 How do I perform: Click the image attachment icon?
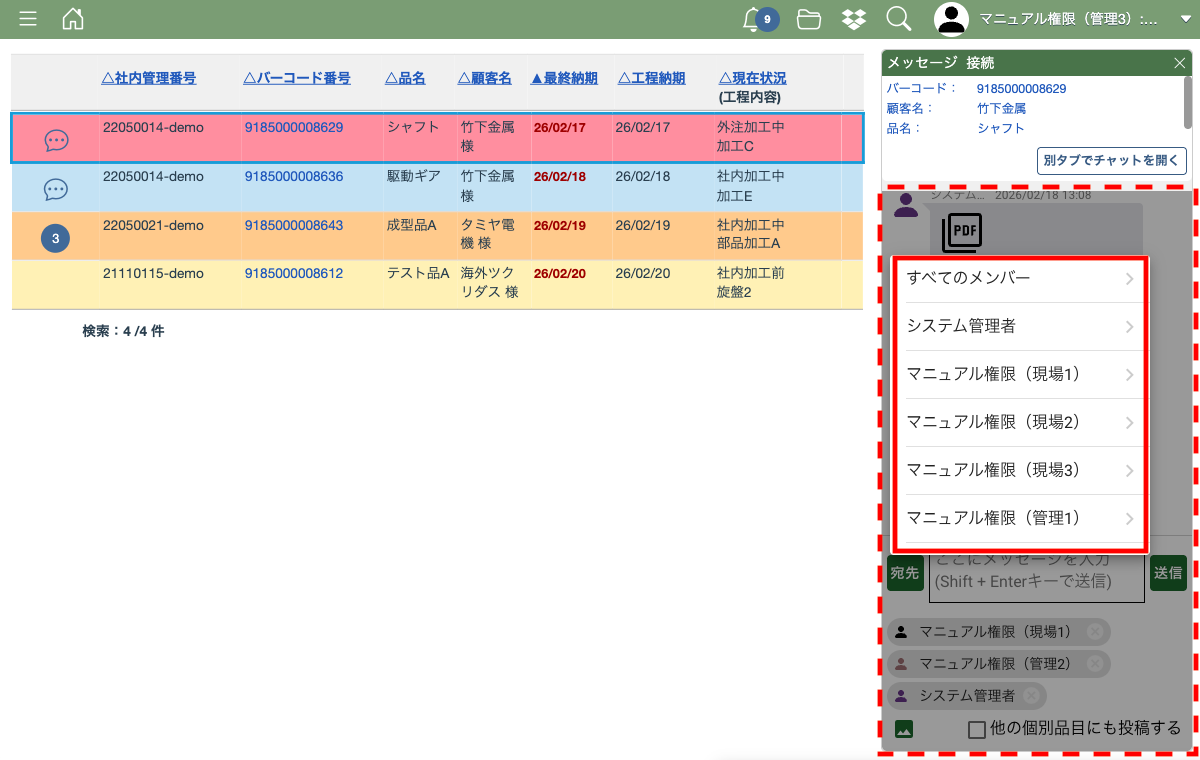[x=904, y=729]
